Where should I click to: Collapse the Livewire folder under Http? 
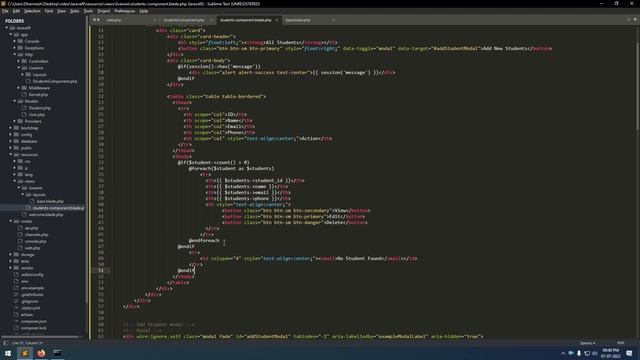(x=19, y=68)
